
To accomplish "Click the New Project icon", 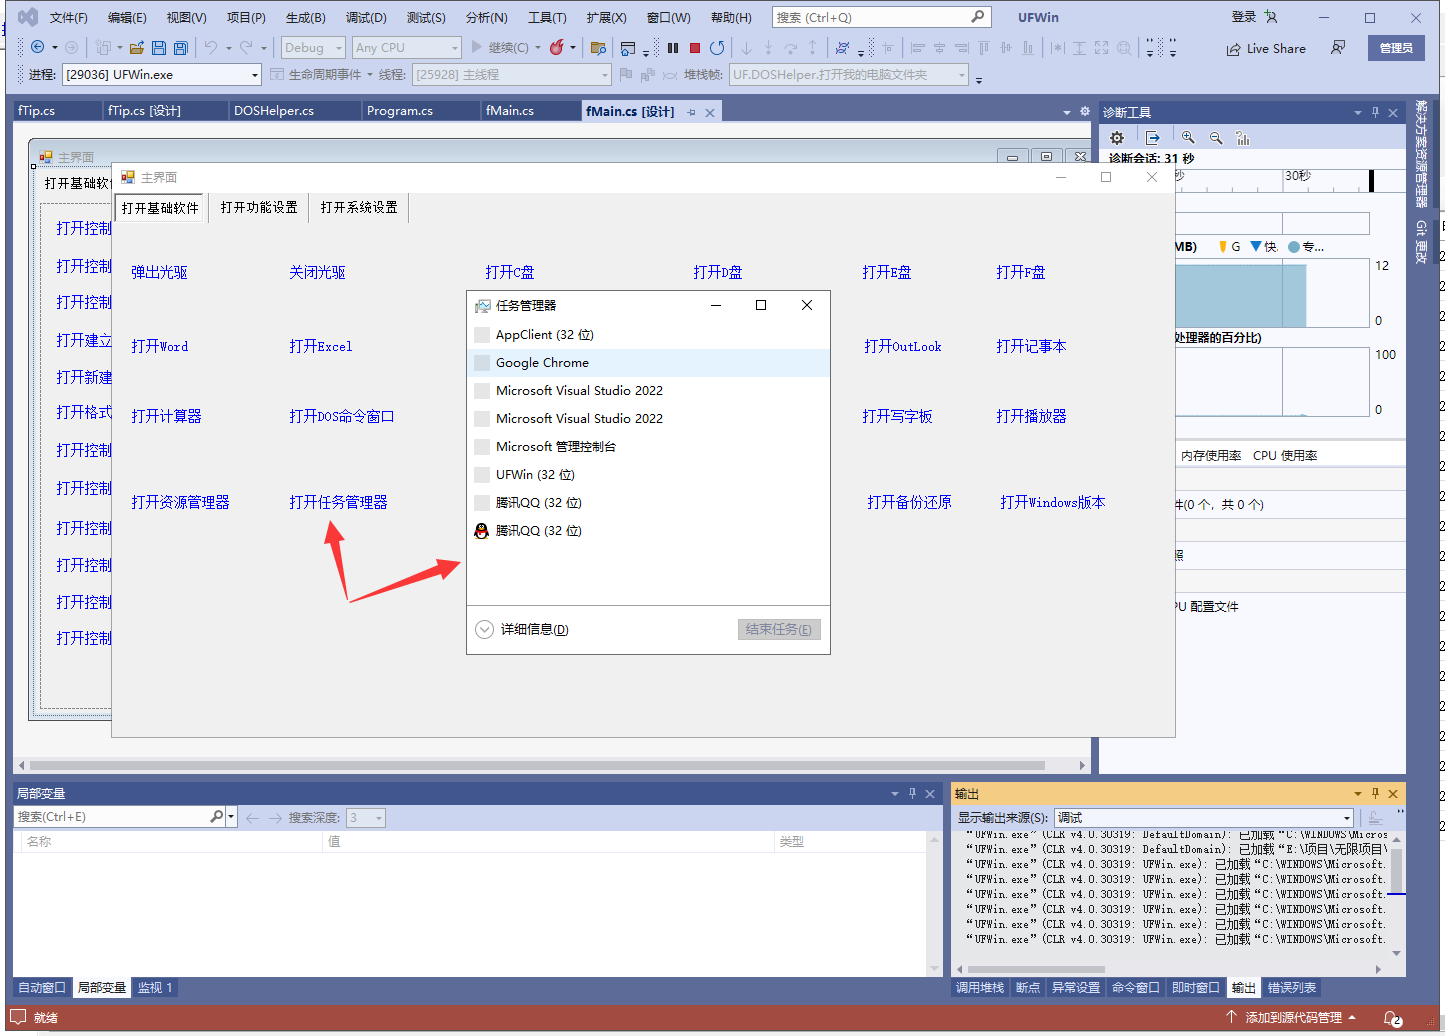I will (x=103, y=47).
